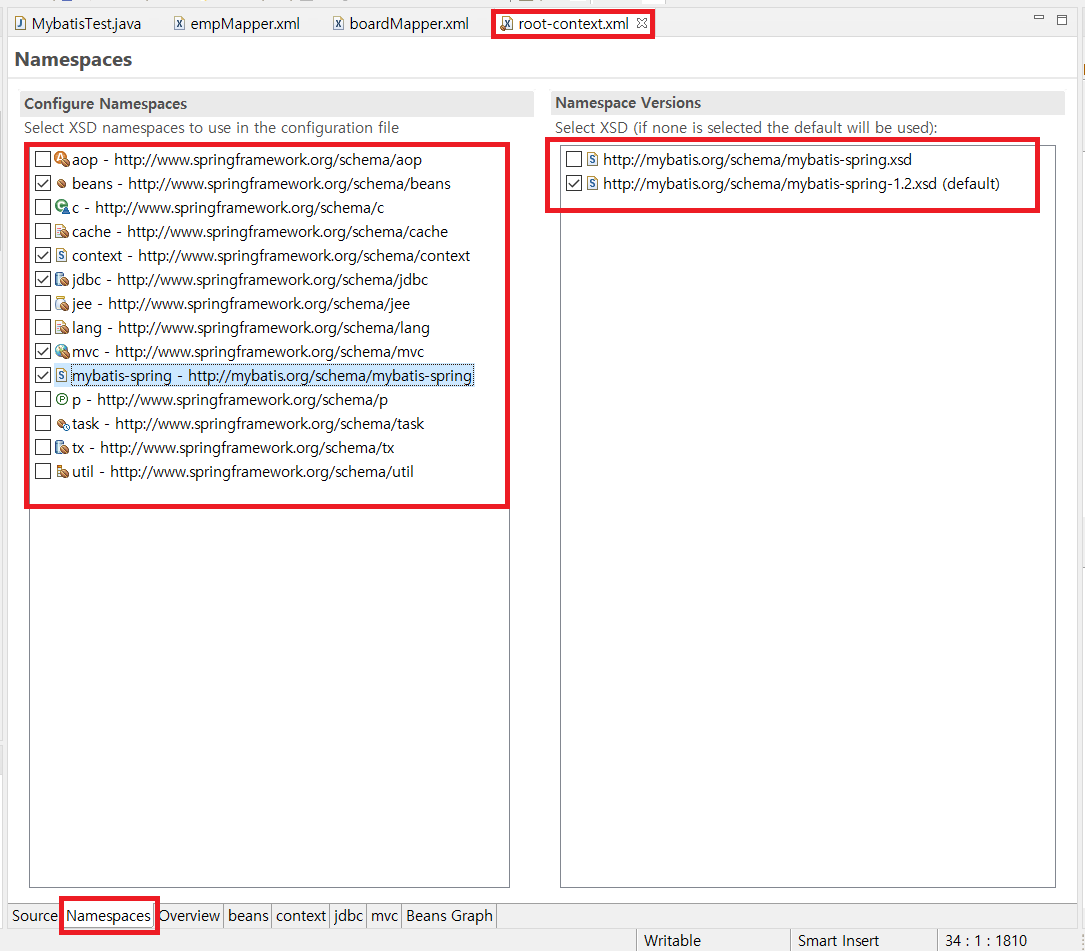
Task: Click the context namespace icon
Action: coord(62,255)
